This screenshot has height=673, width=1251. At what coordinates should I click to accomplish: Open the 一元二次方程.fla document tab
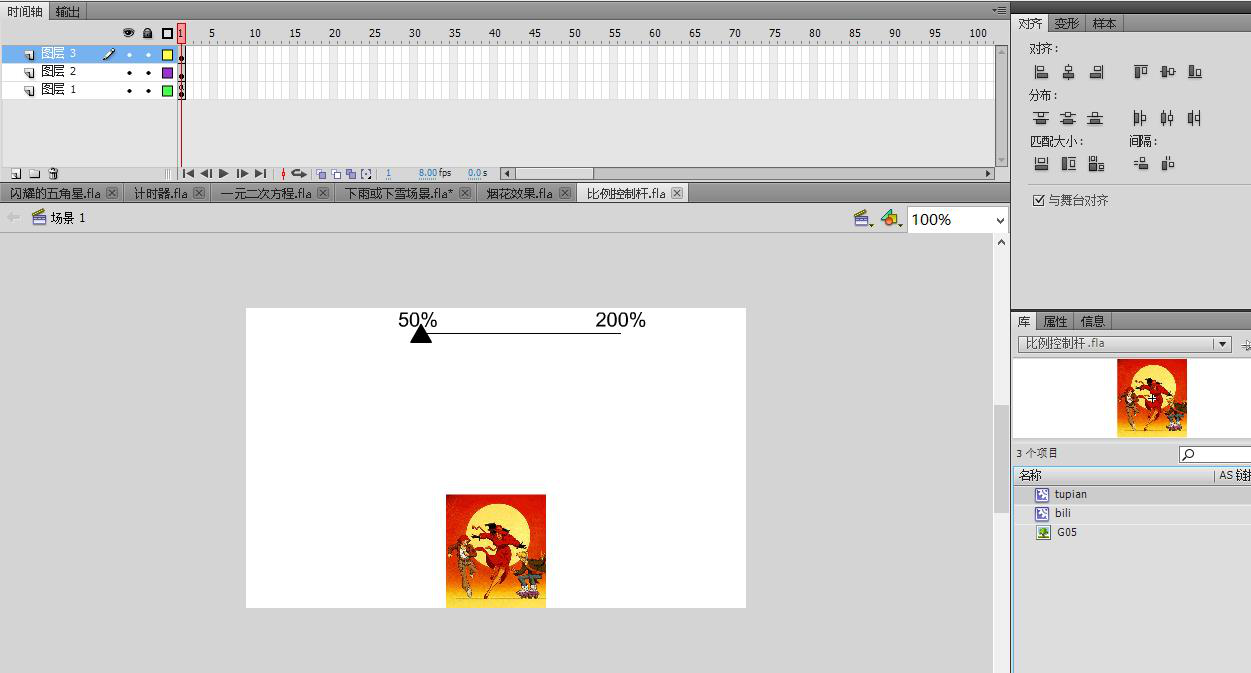tap(274, 193)
